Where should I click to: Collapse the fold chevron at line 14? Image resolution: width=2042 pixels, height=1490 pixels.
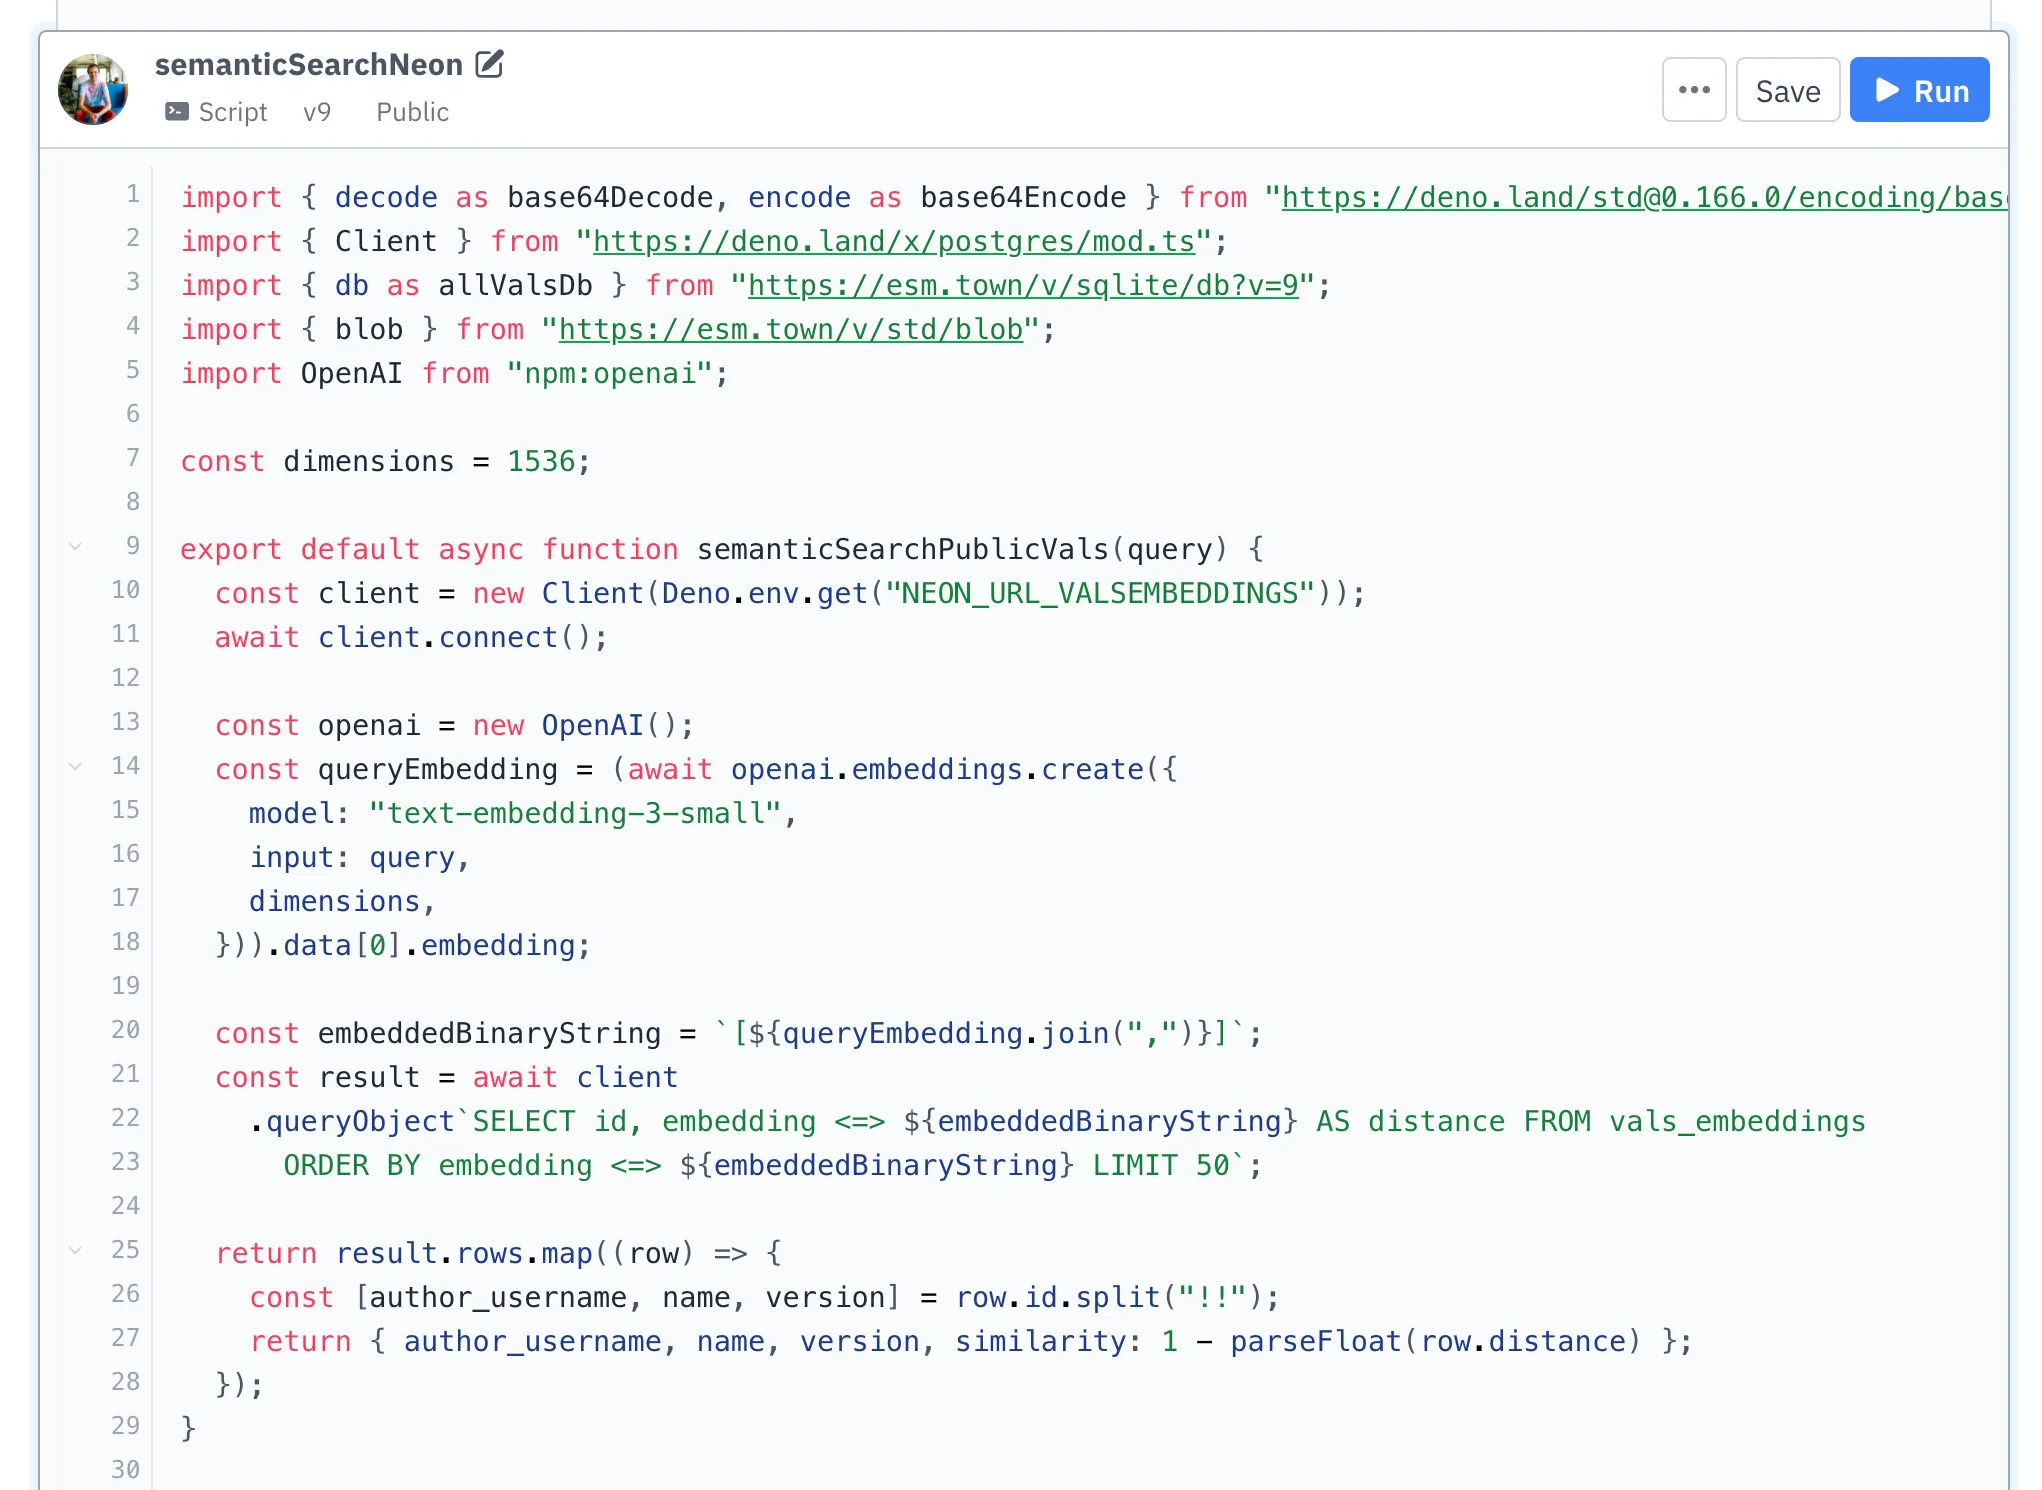pos(75,766)
